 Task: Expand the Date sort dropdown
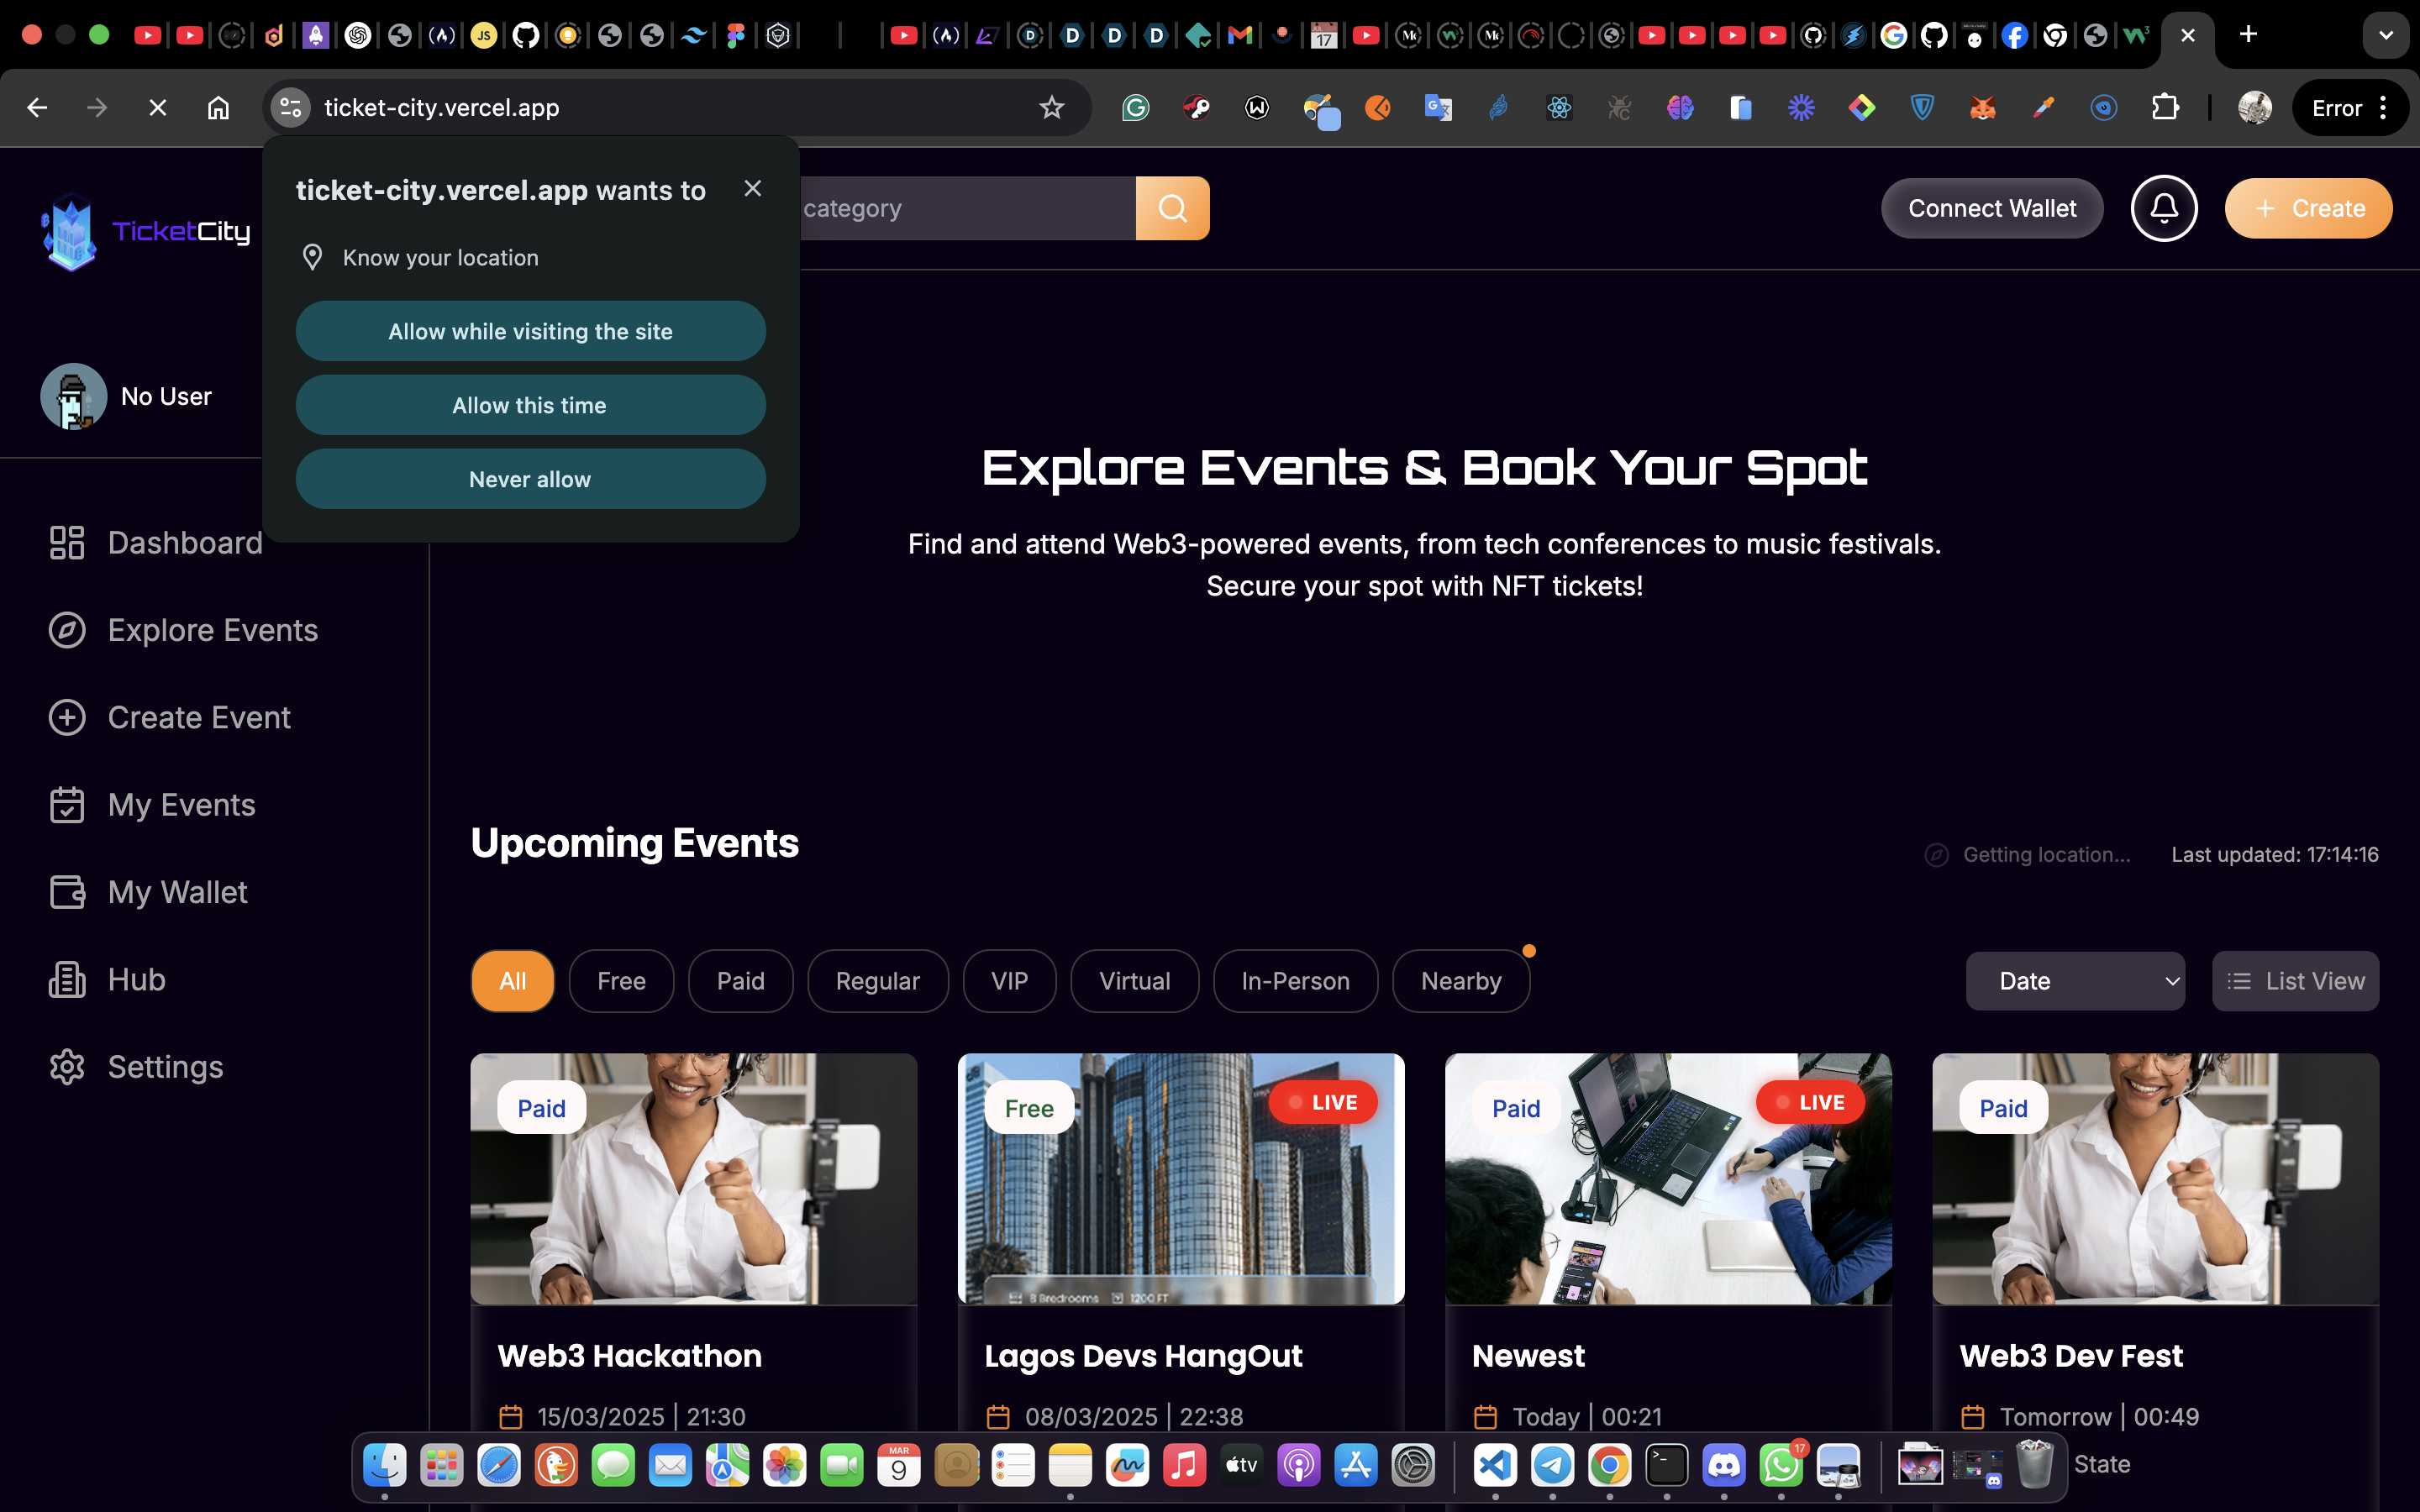point(2075,981)
